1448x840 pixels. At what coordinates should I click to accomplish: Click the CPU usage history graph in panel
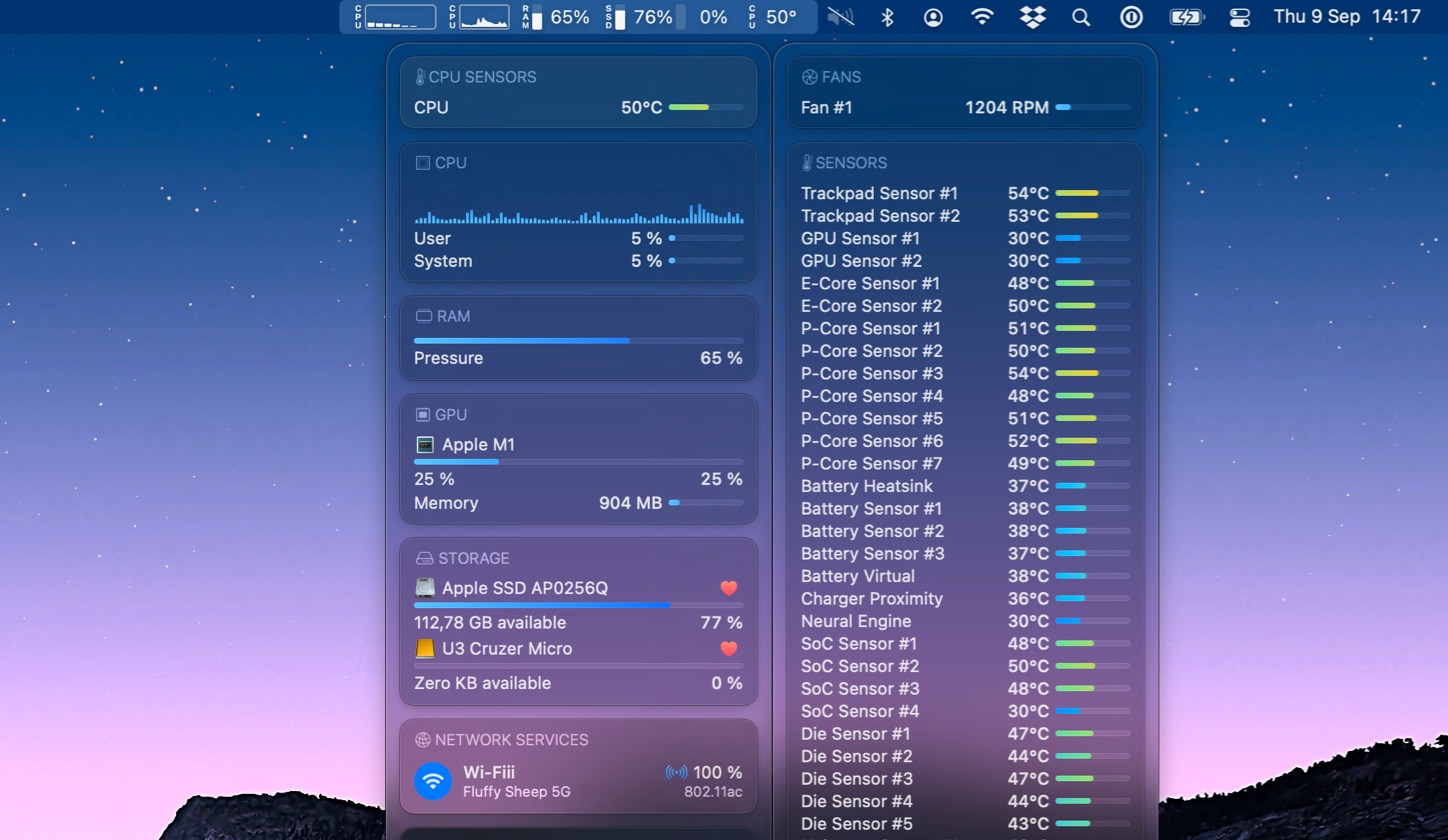click(578, 204)
